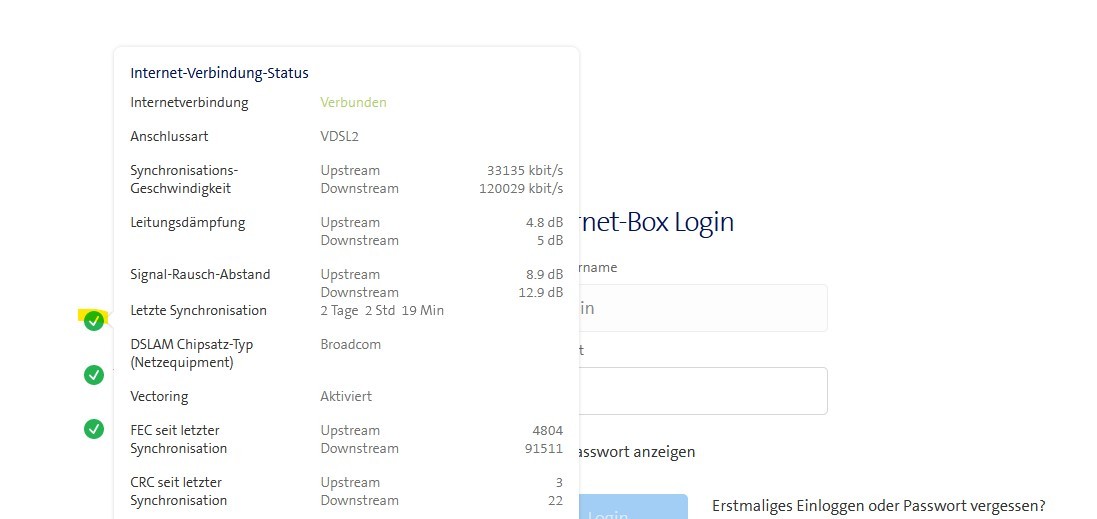Select the 'Broadcom' DSLAM chipset value

(350, 344)
